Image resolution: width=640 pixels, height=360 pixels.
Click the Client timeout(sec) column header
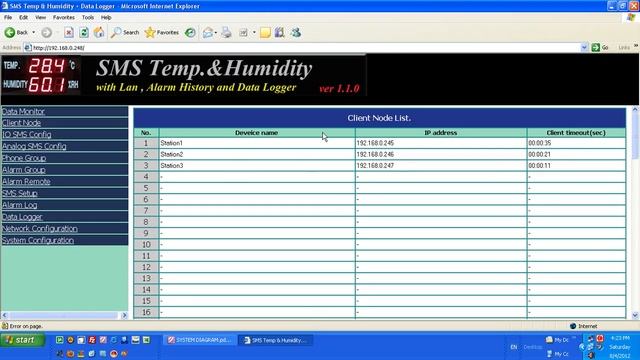[x=576, y=133]
